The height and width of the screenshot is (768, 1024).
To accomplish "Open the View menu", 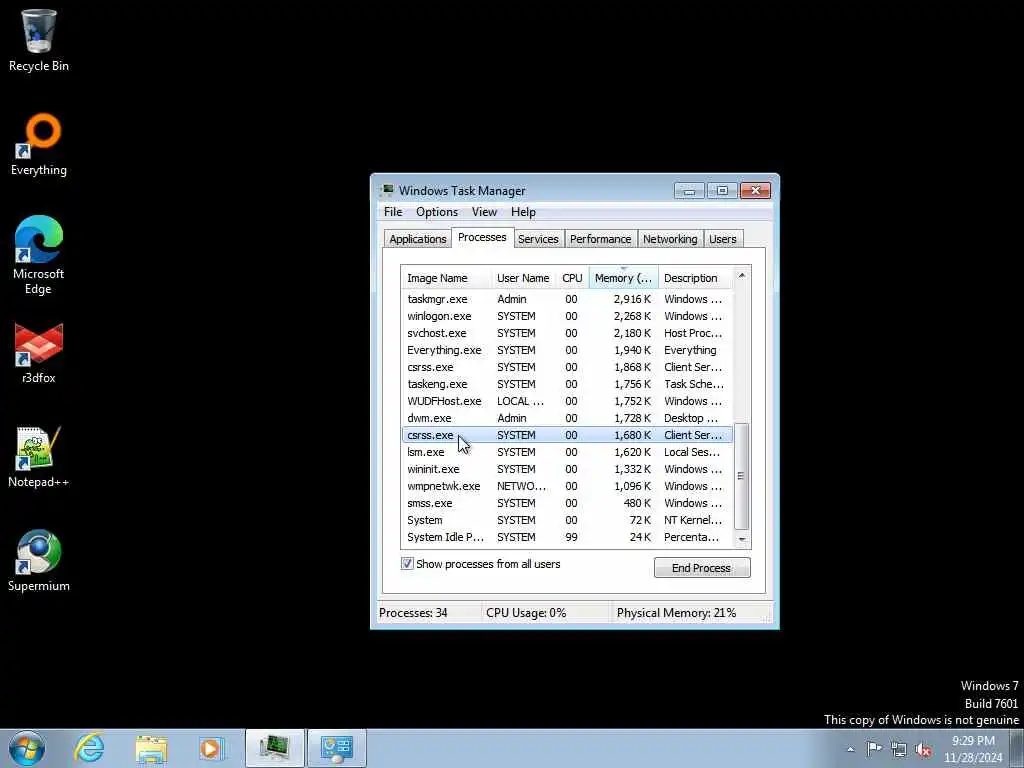I will click(484, 212).
